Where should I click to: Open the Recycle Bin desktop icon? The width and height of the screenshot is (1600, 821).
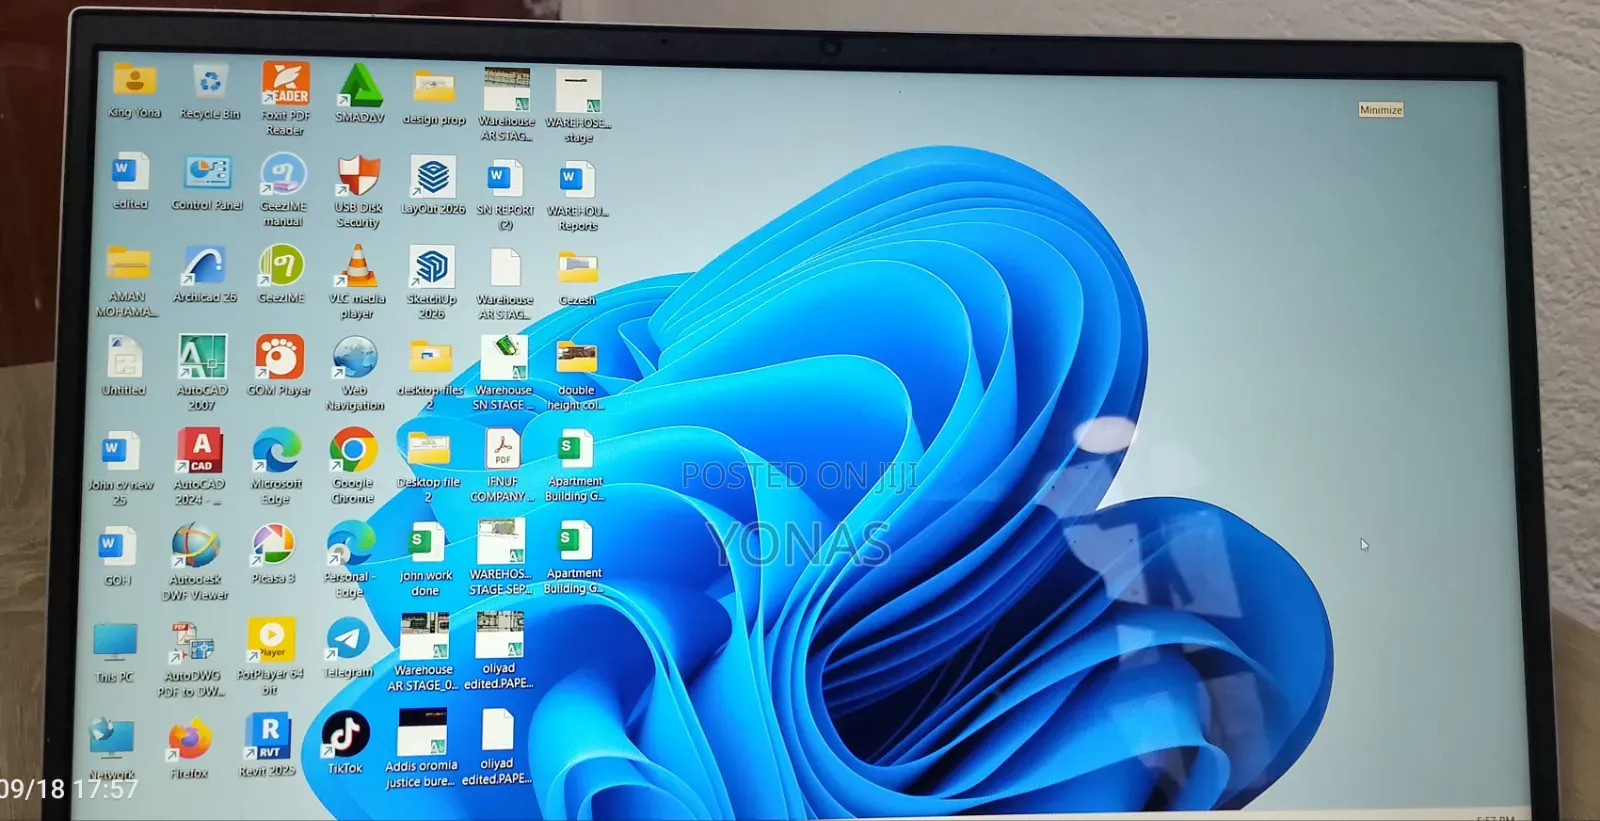pos(210,92)
